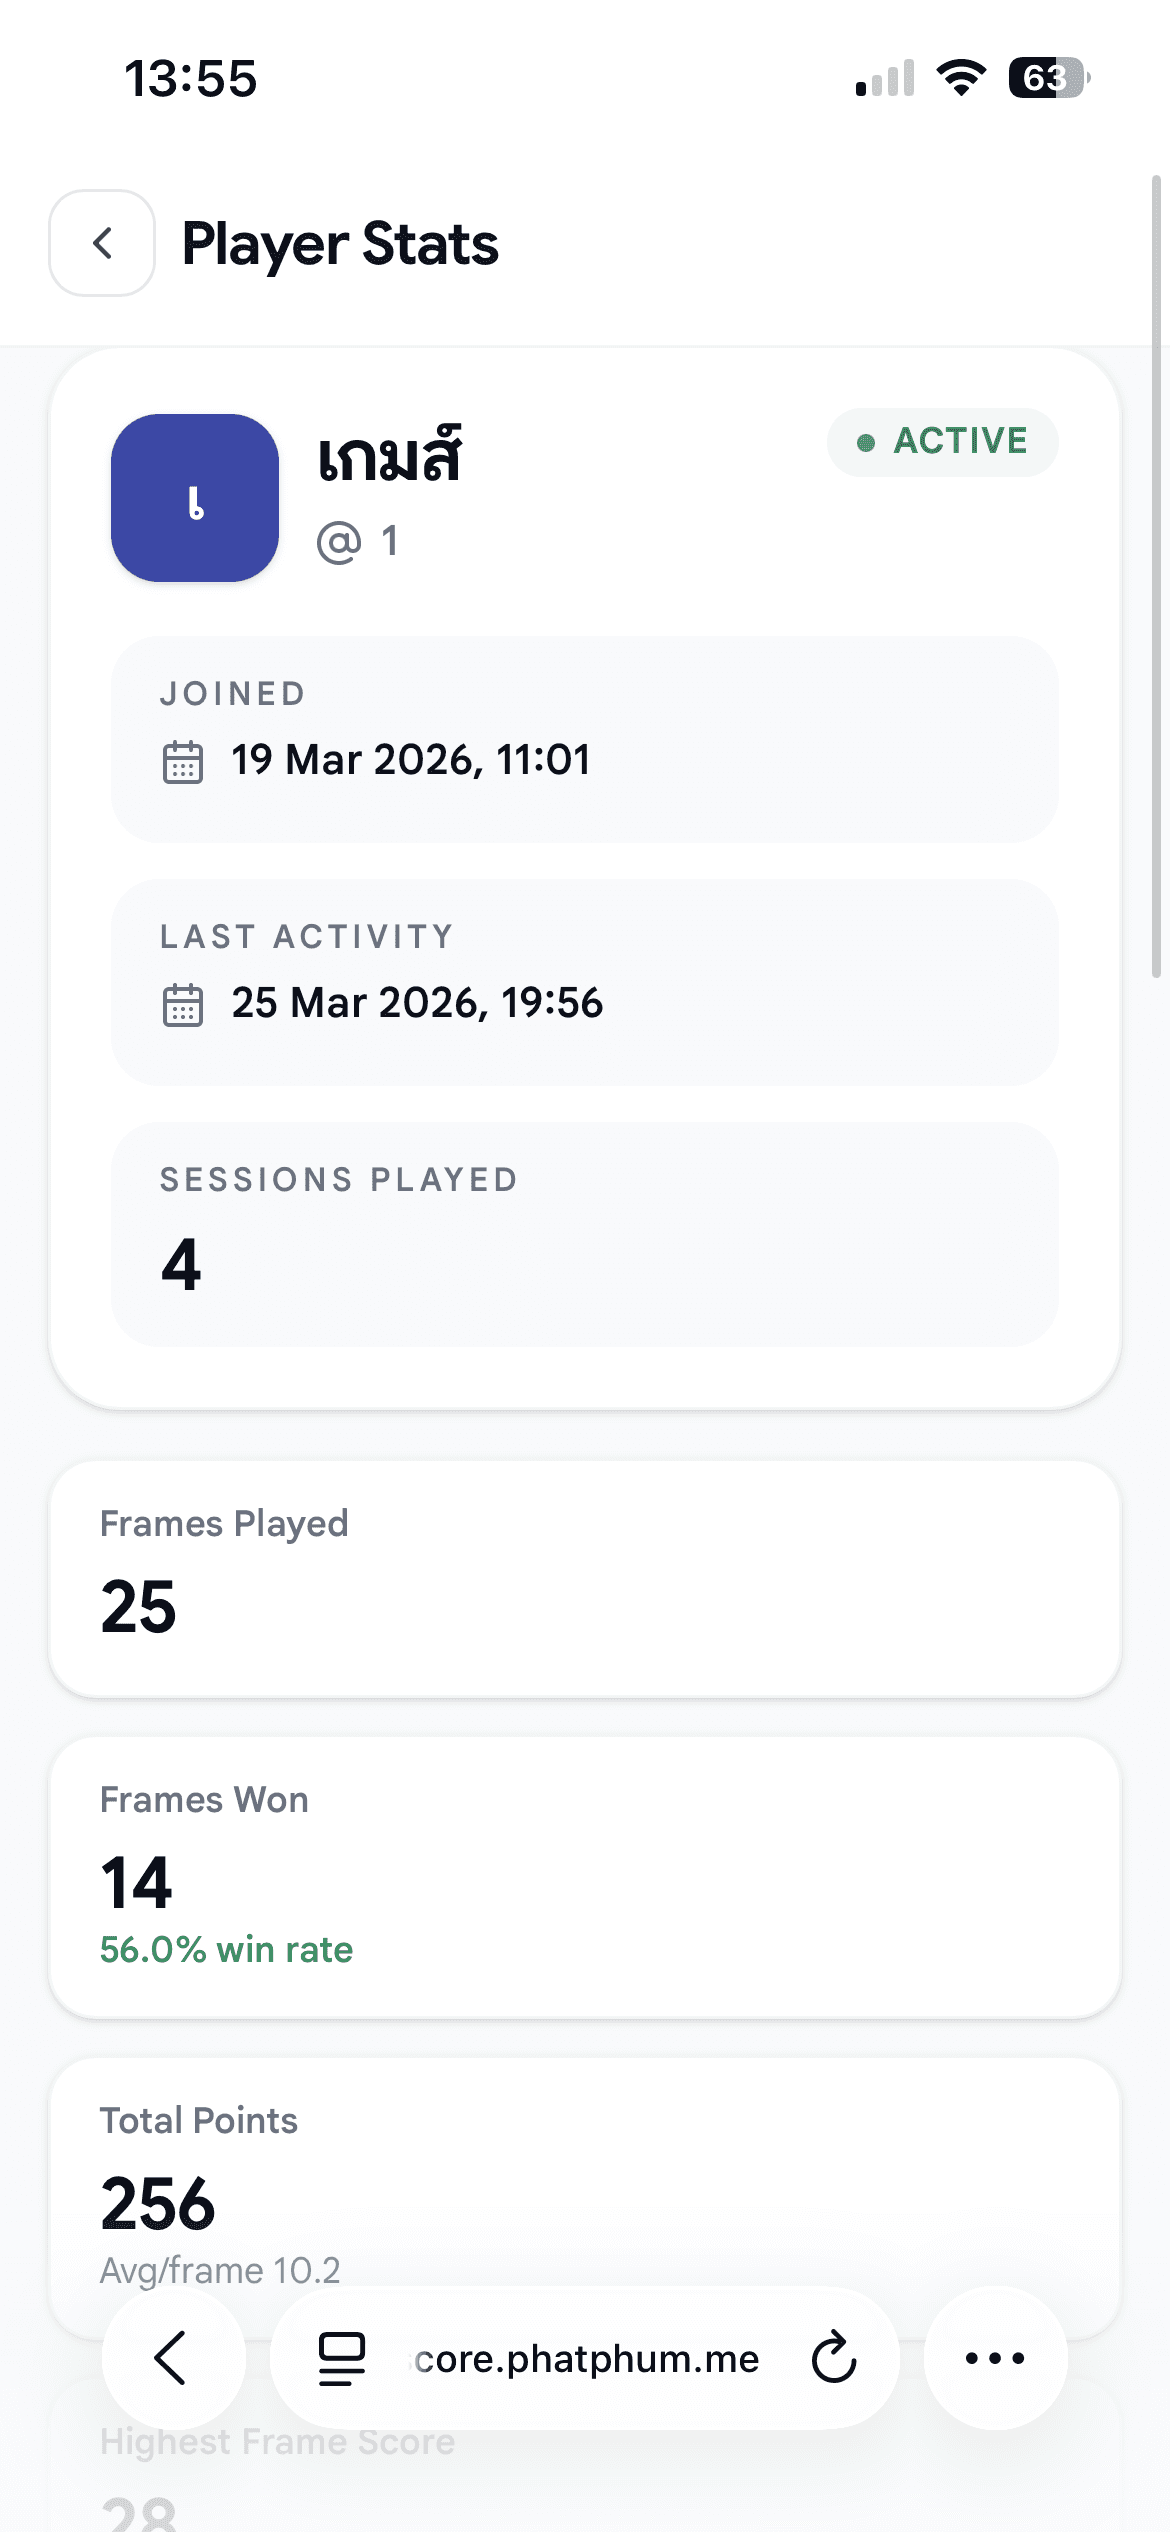Viewport: 1170px width, 2532px height.
Task: Click the calendar icon under Joined
Action: (x=182, y=762)
